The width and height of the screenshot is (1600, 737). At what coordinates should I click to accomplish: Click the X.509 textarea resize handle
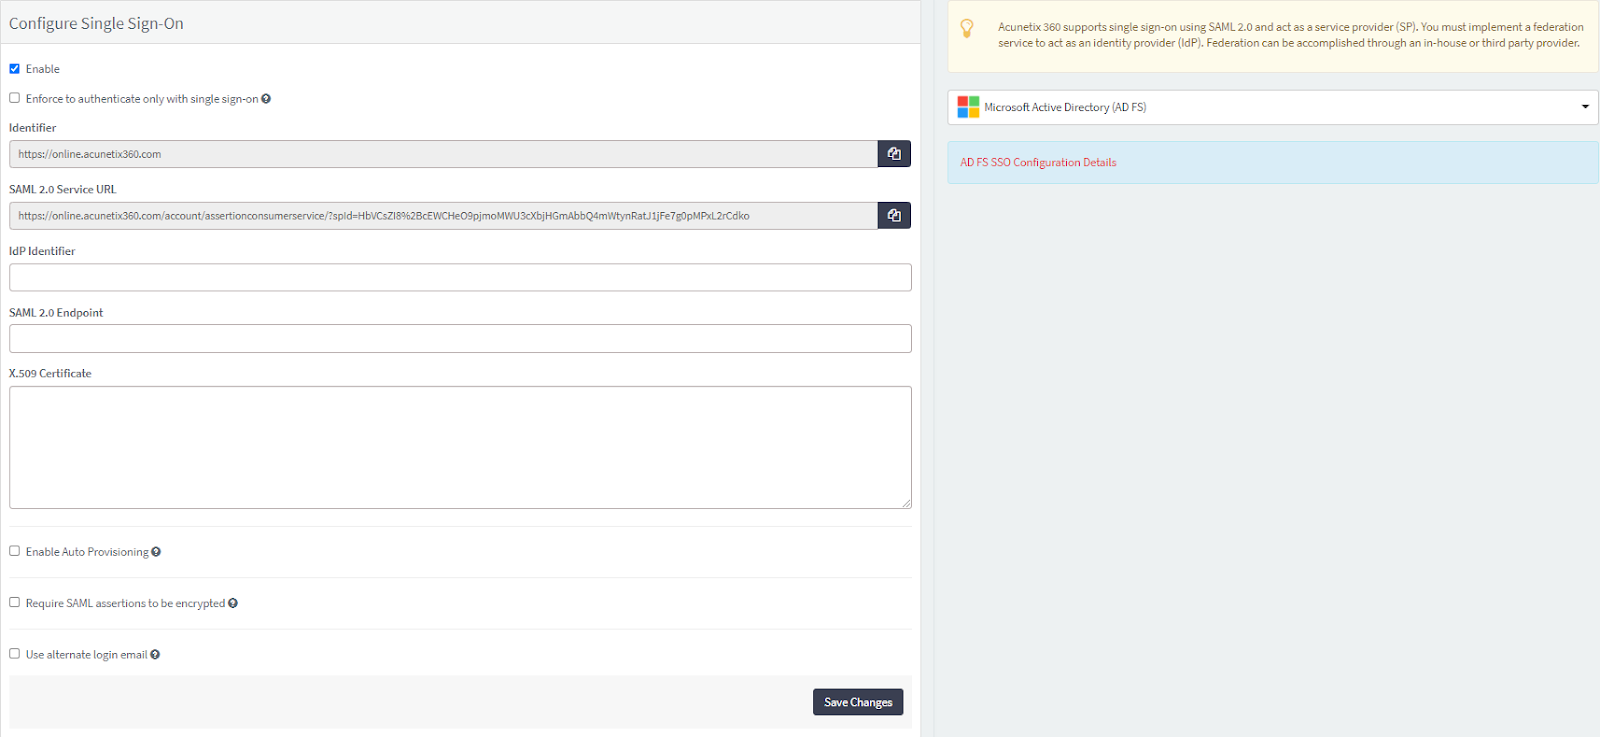coord(906,503)
